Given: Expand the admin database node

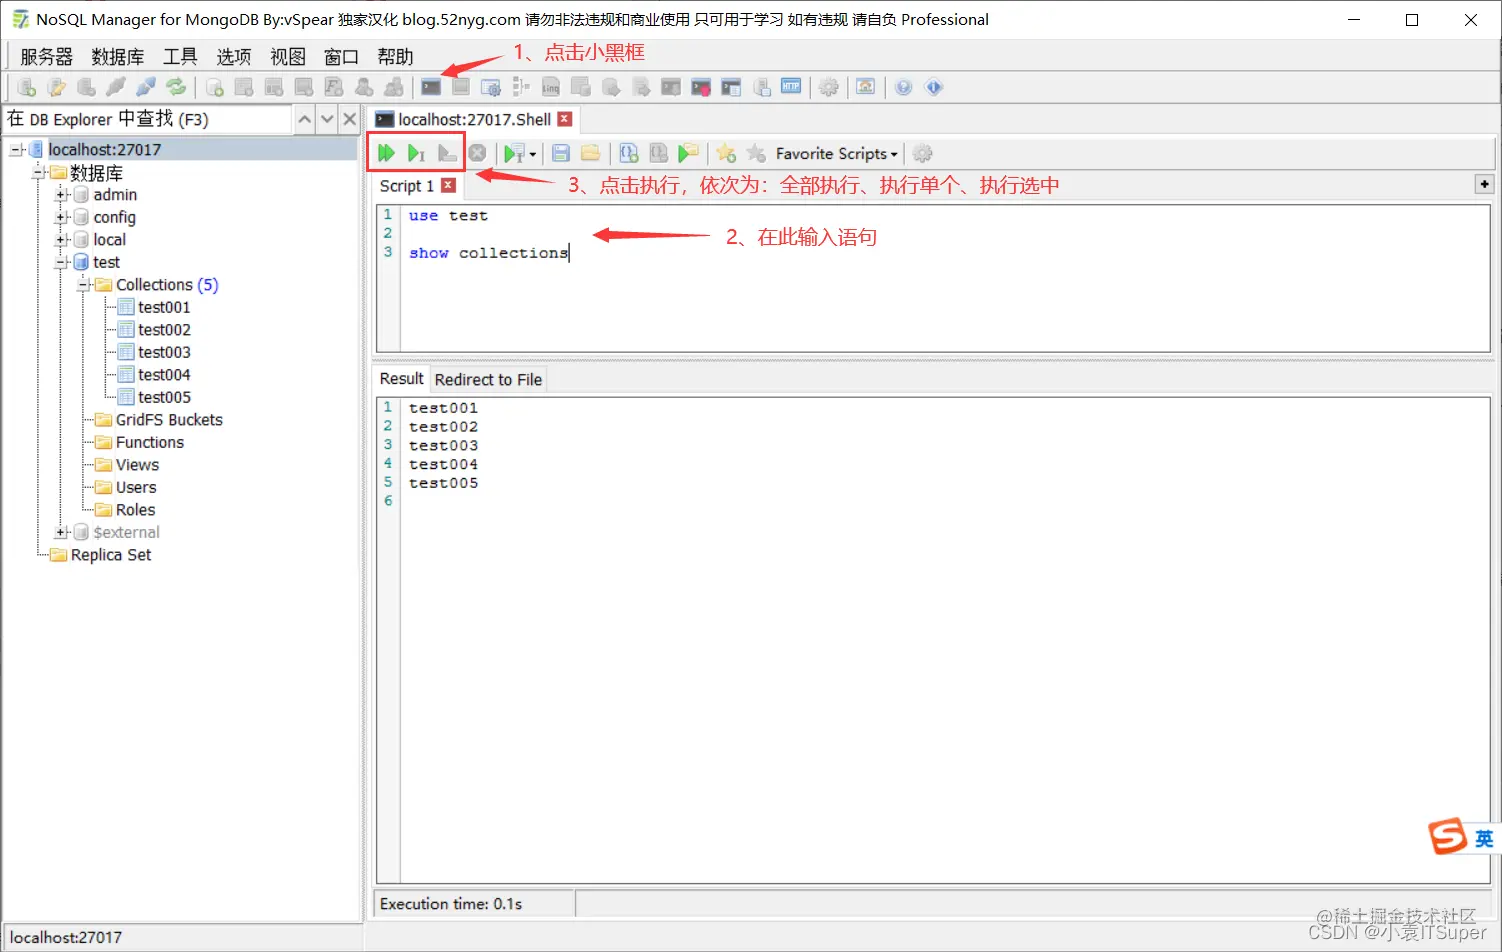Looking at the screenshot, I should [61, 195].
